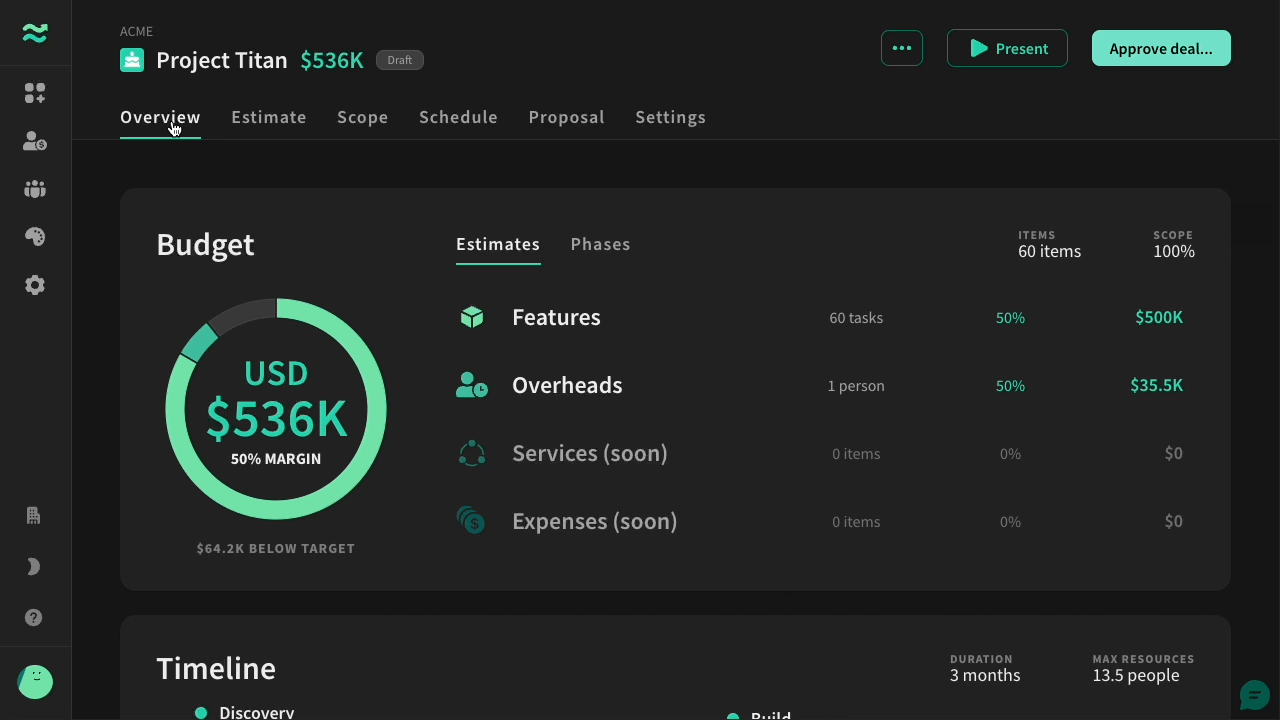The width and height of the screenshot is (1280, 720).
Task: Switch to the Phases budget tab
Action: pos(600,244)
